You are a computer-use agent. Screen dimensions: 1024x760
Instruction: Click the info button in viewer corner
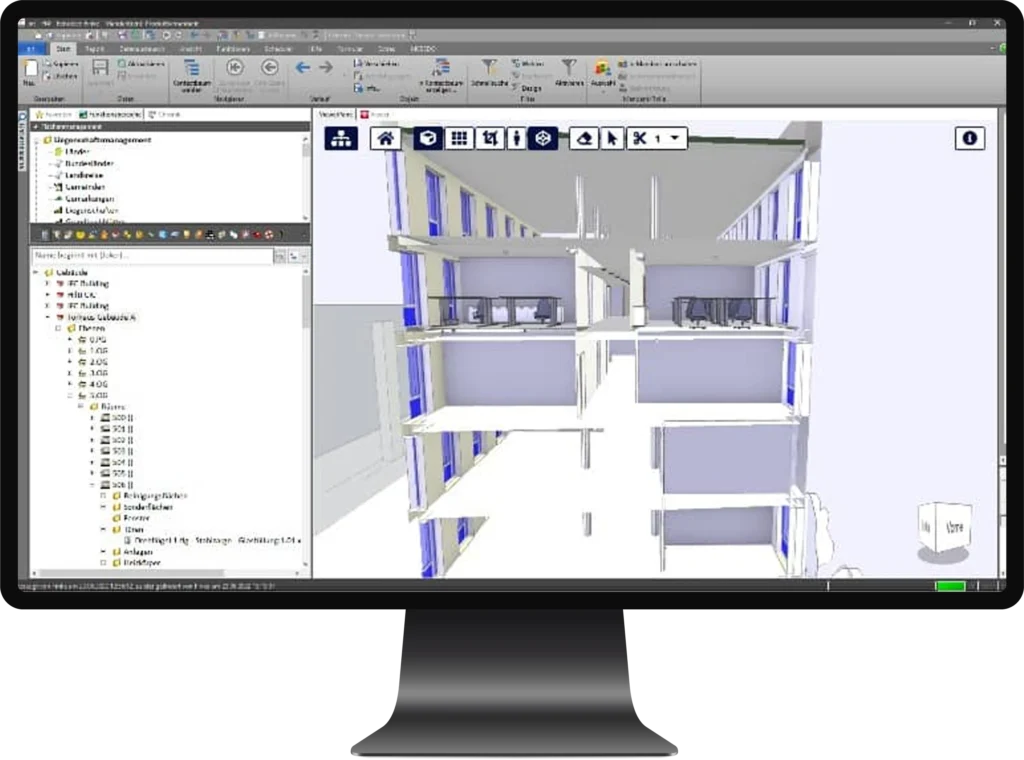969,139
